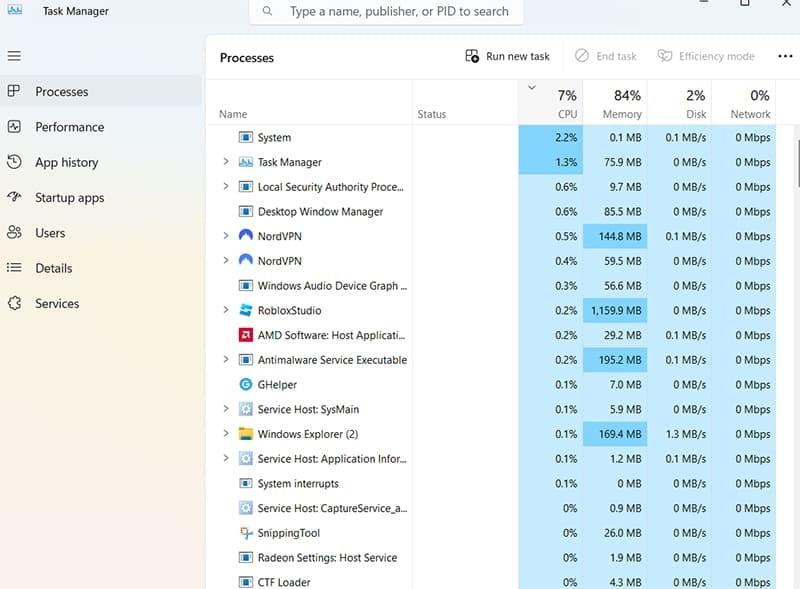Switch to the Performance page
The height and width of the screenshot is (589, 800).
point(101,127)
